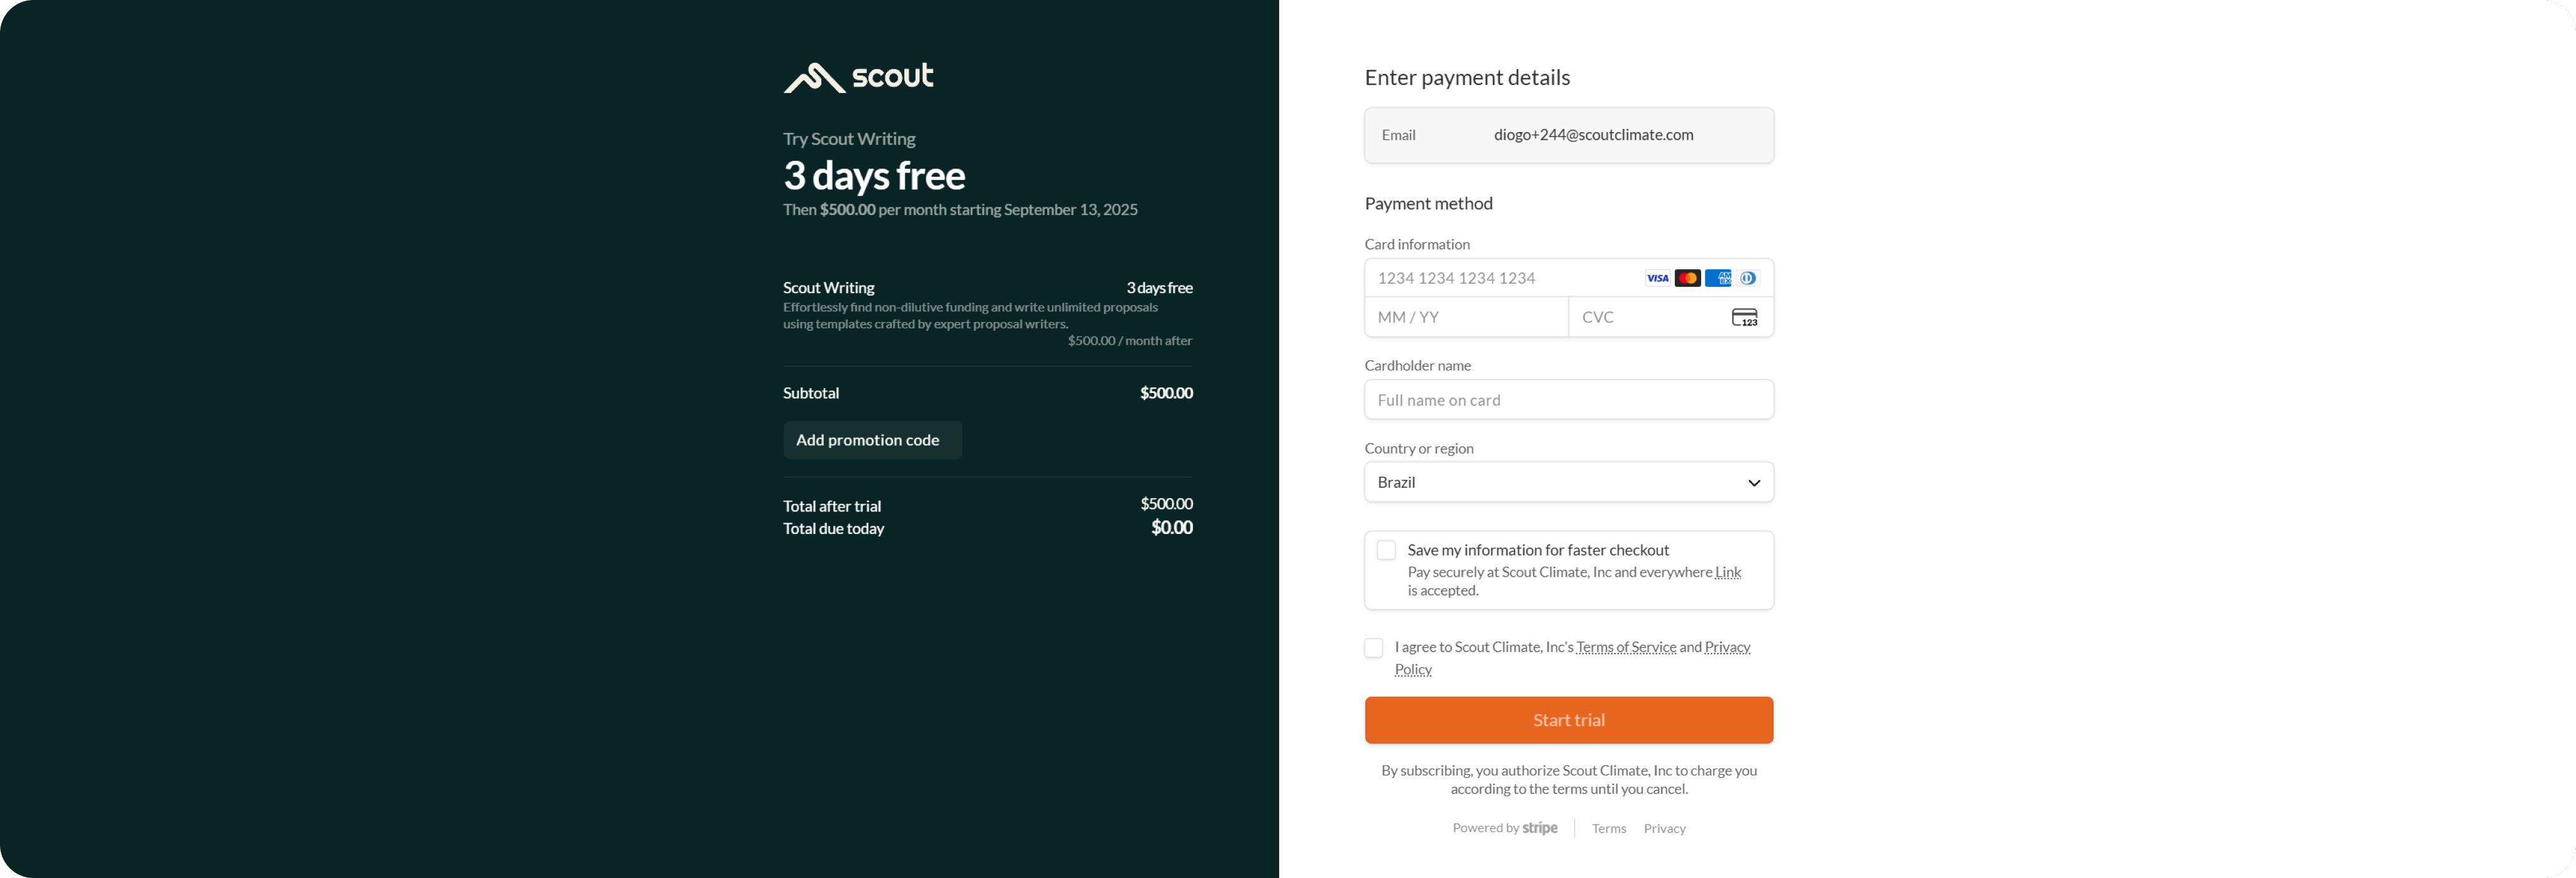
Task: Click the Visa card icon
Action: click(x=1657, y=278)
